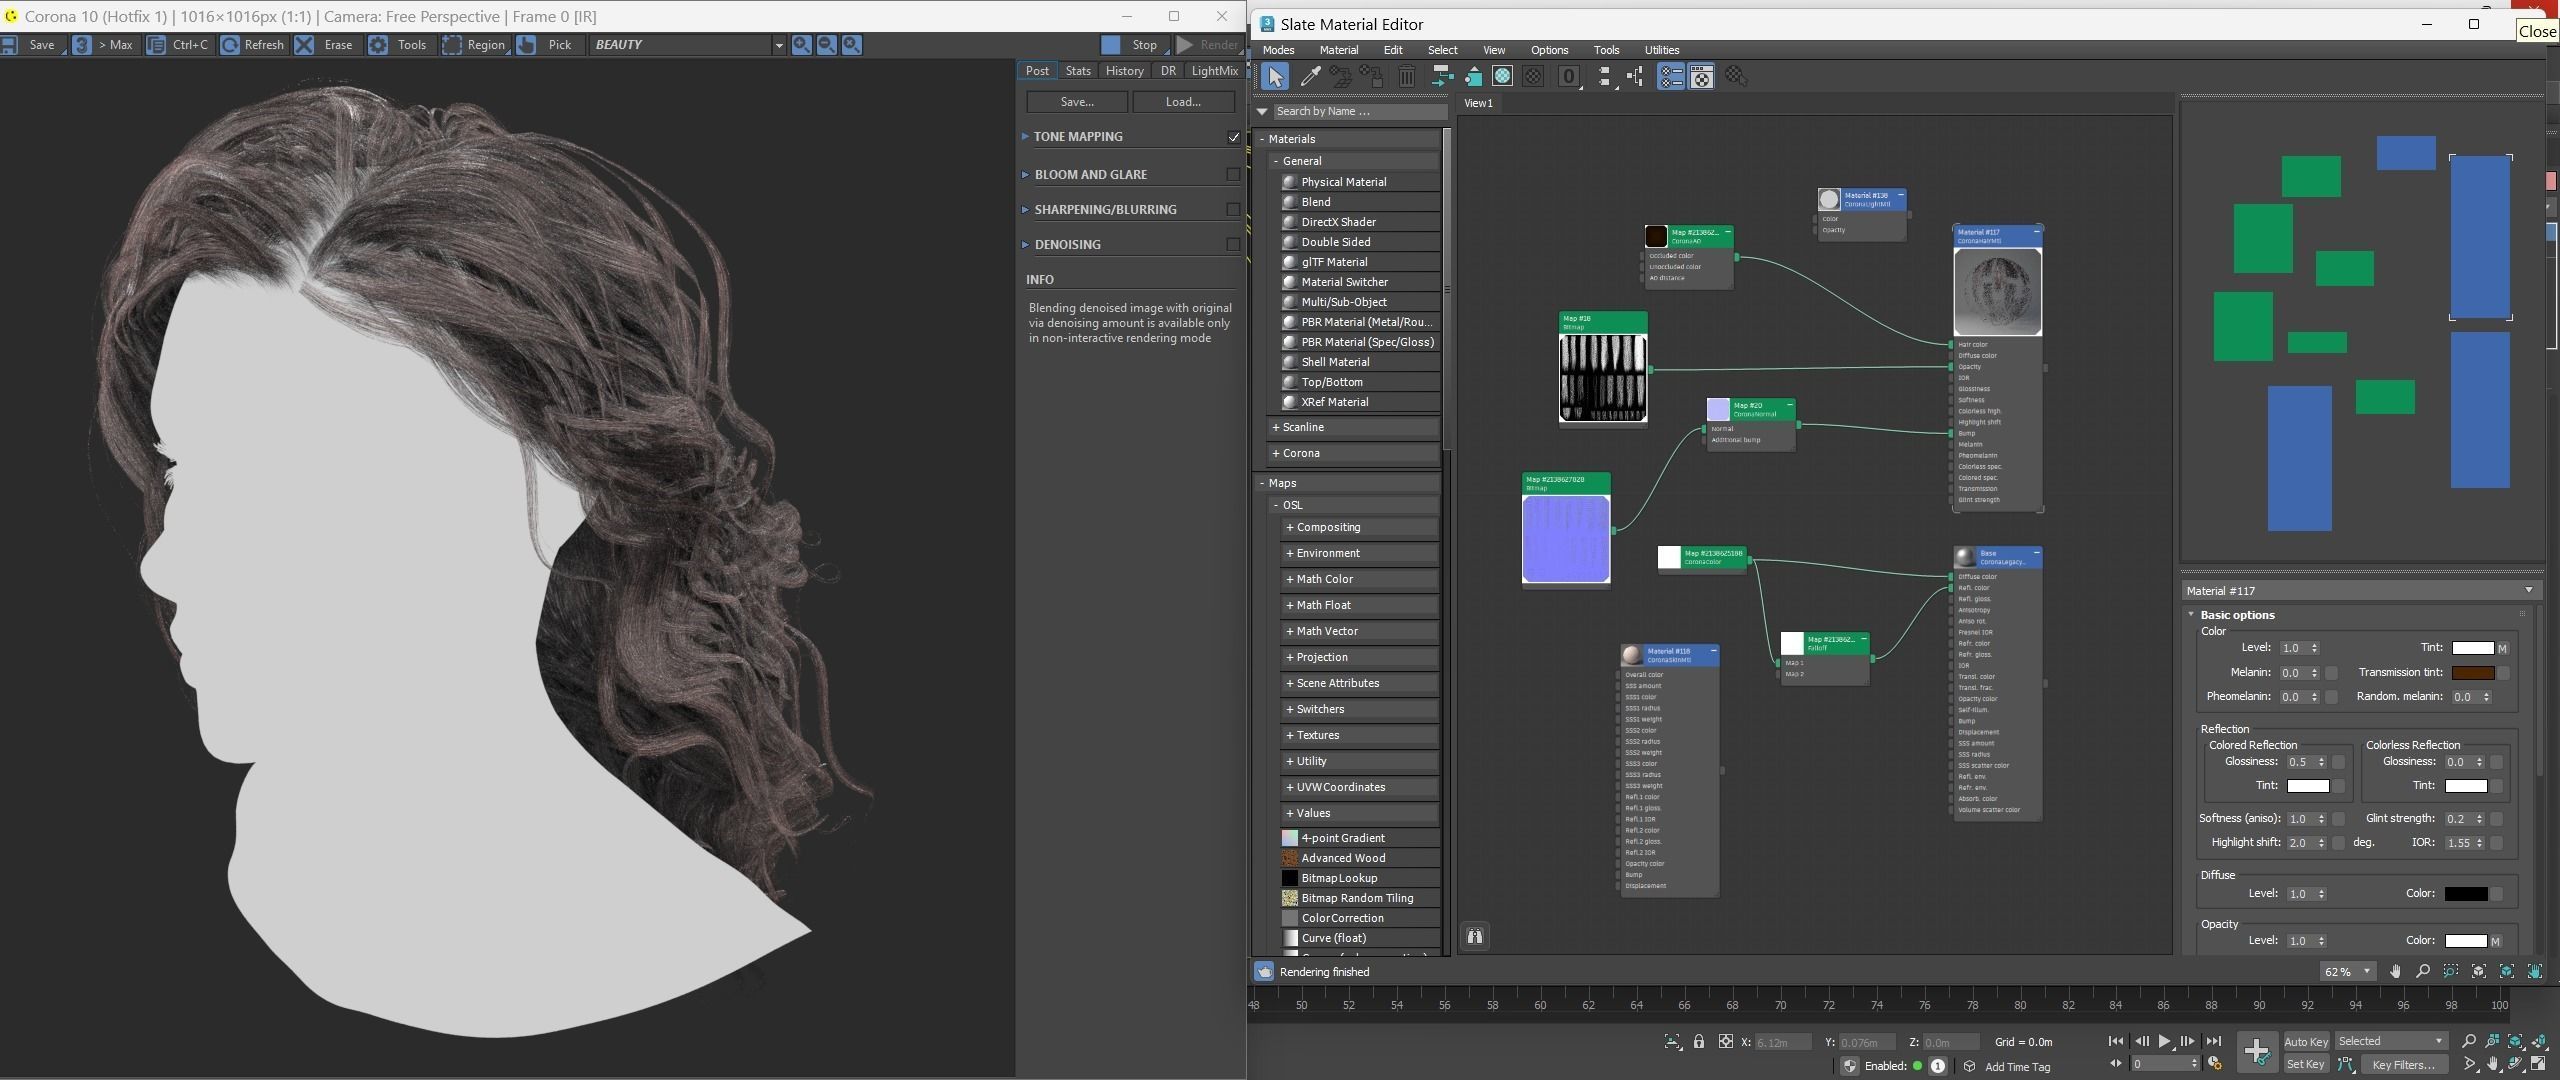Click the Search by Name field
Screen dimensions: 2560x1080
coord(1360,111)
